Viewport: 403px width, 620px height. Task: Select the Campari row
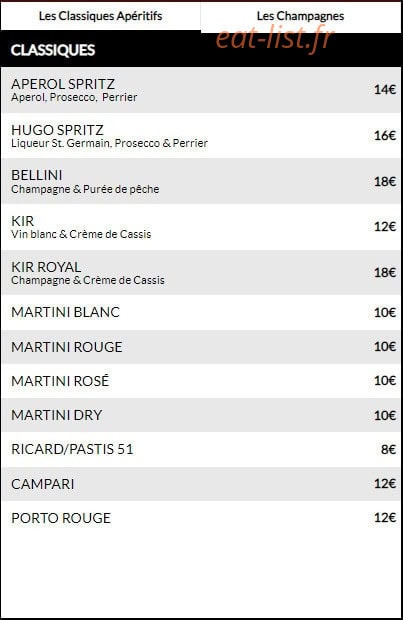coord(201,484)
